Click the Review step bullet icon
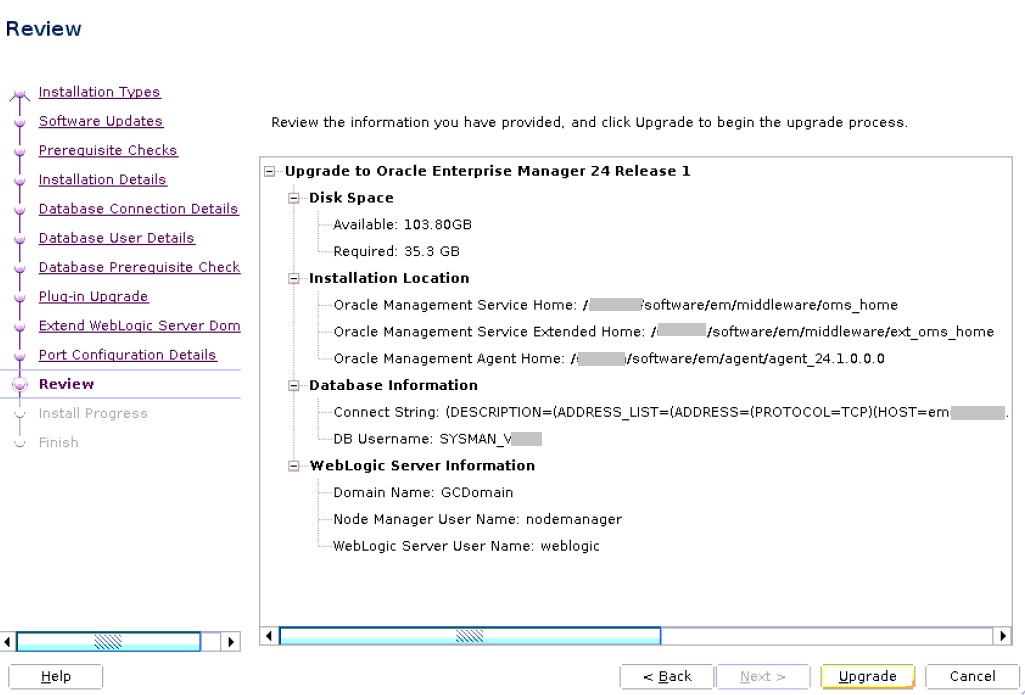The image size is (1025, 695). coord(20,384)
